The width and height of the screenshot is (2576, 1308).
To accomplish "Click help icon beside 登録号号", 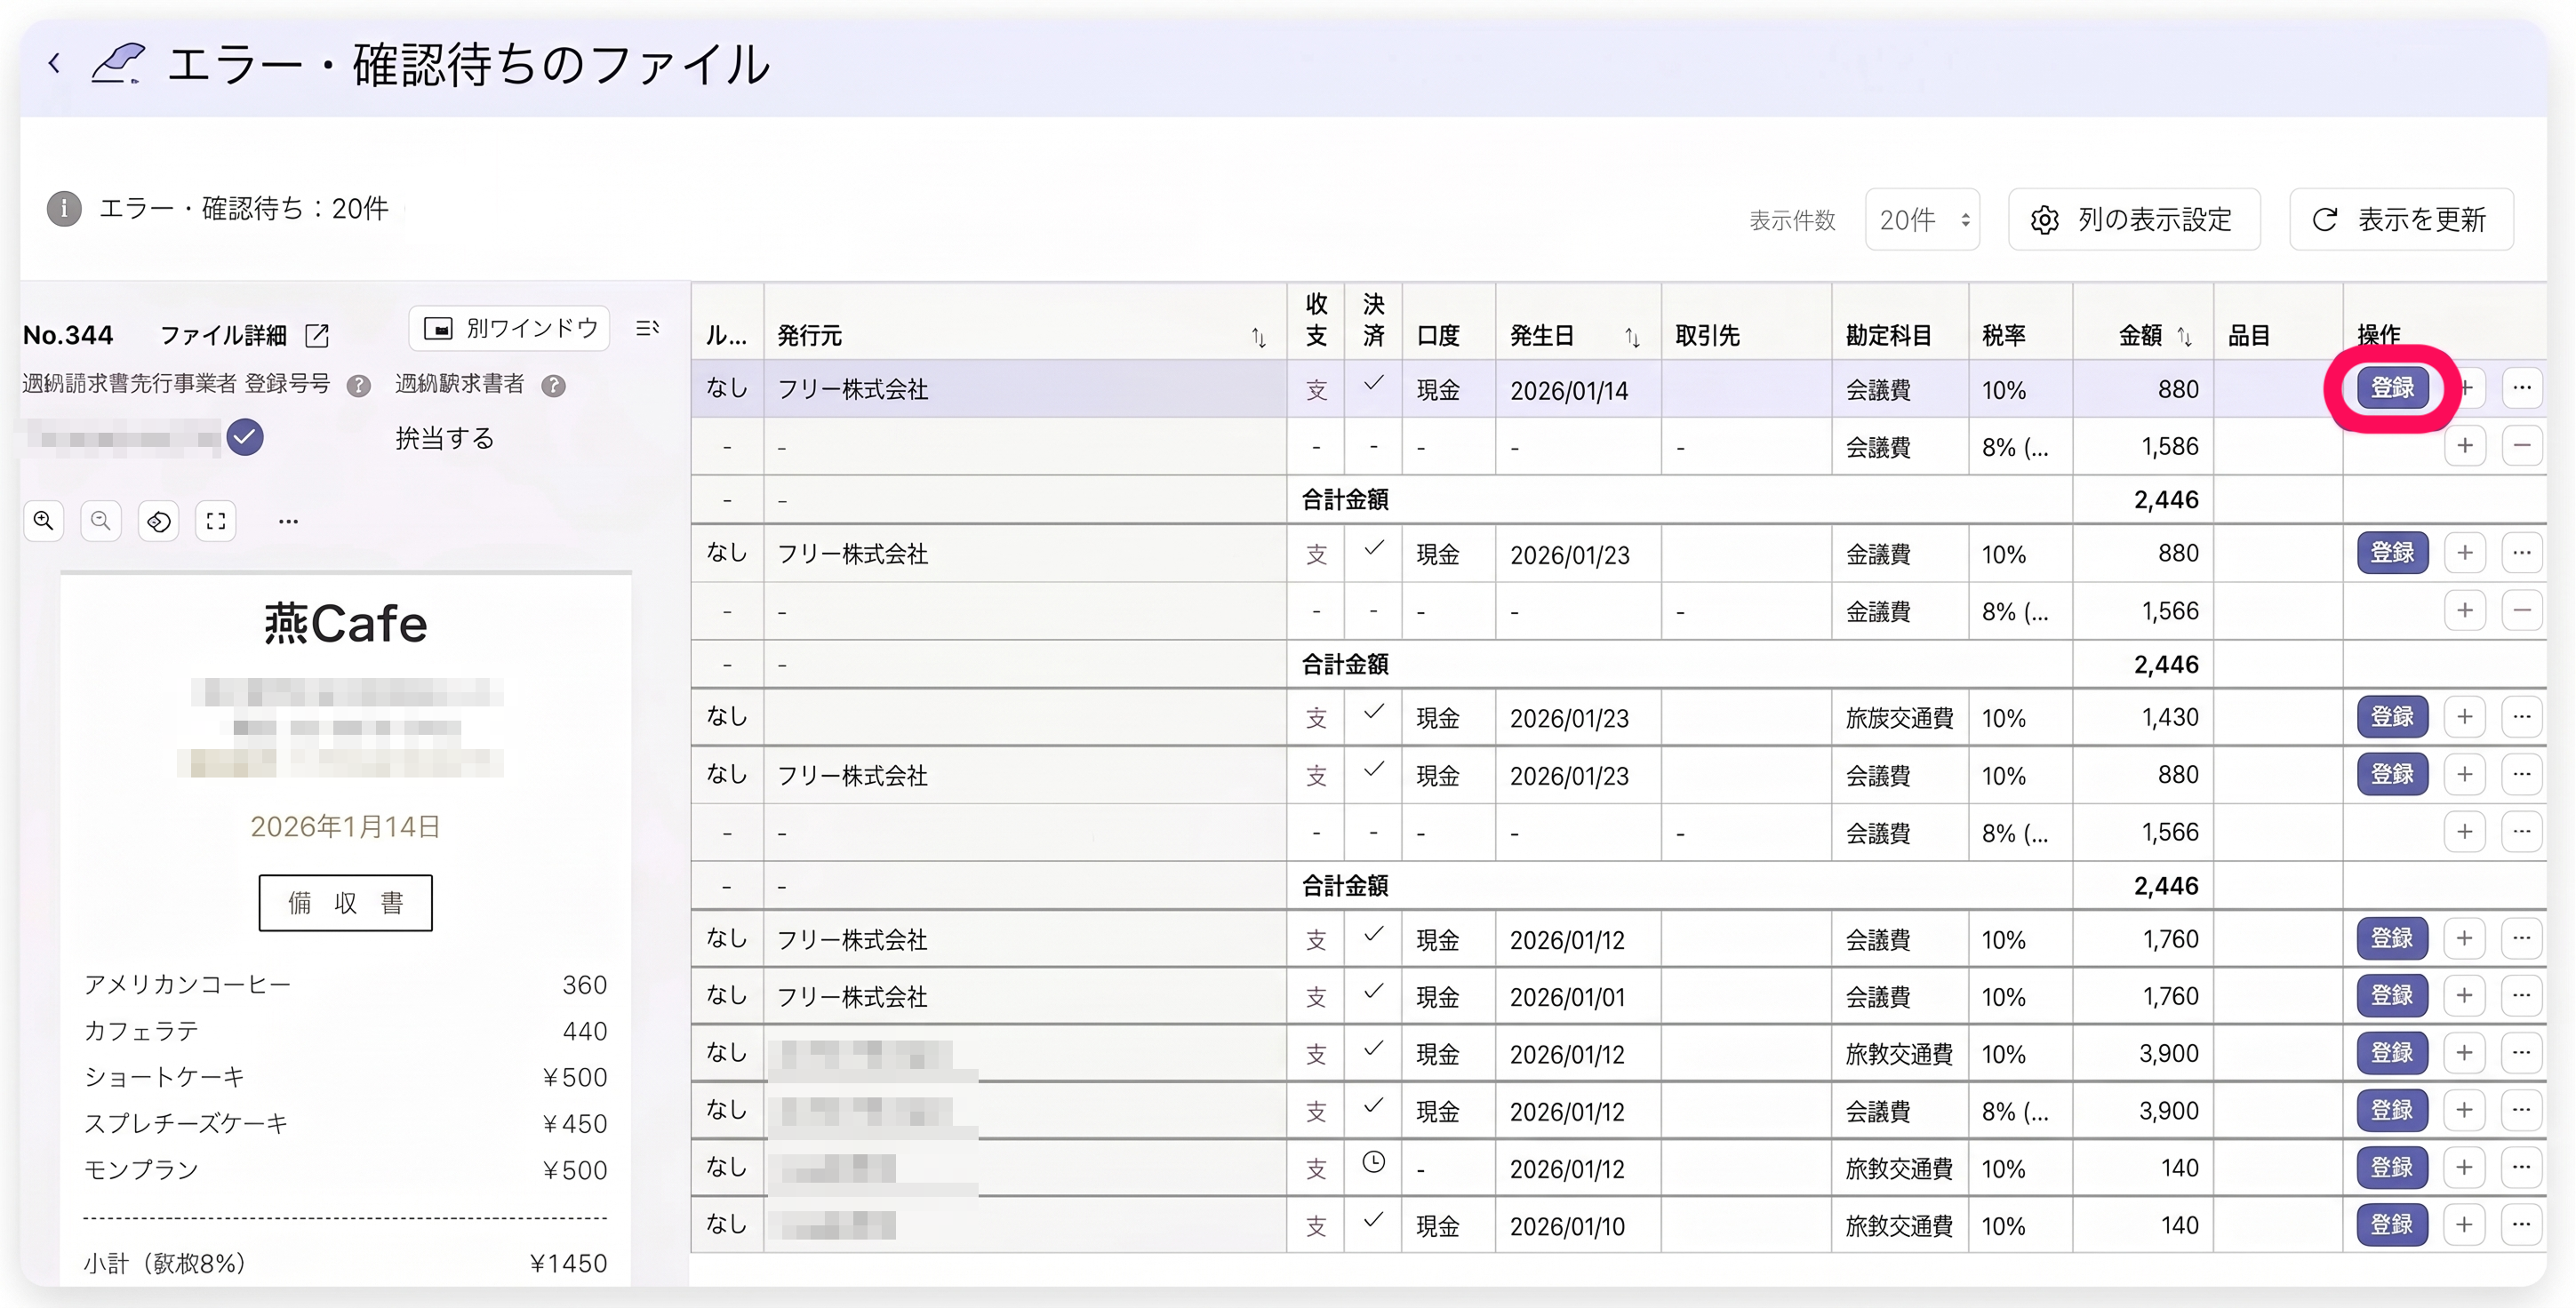I will [358, 386].
